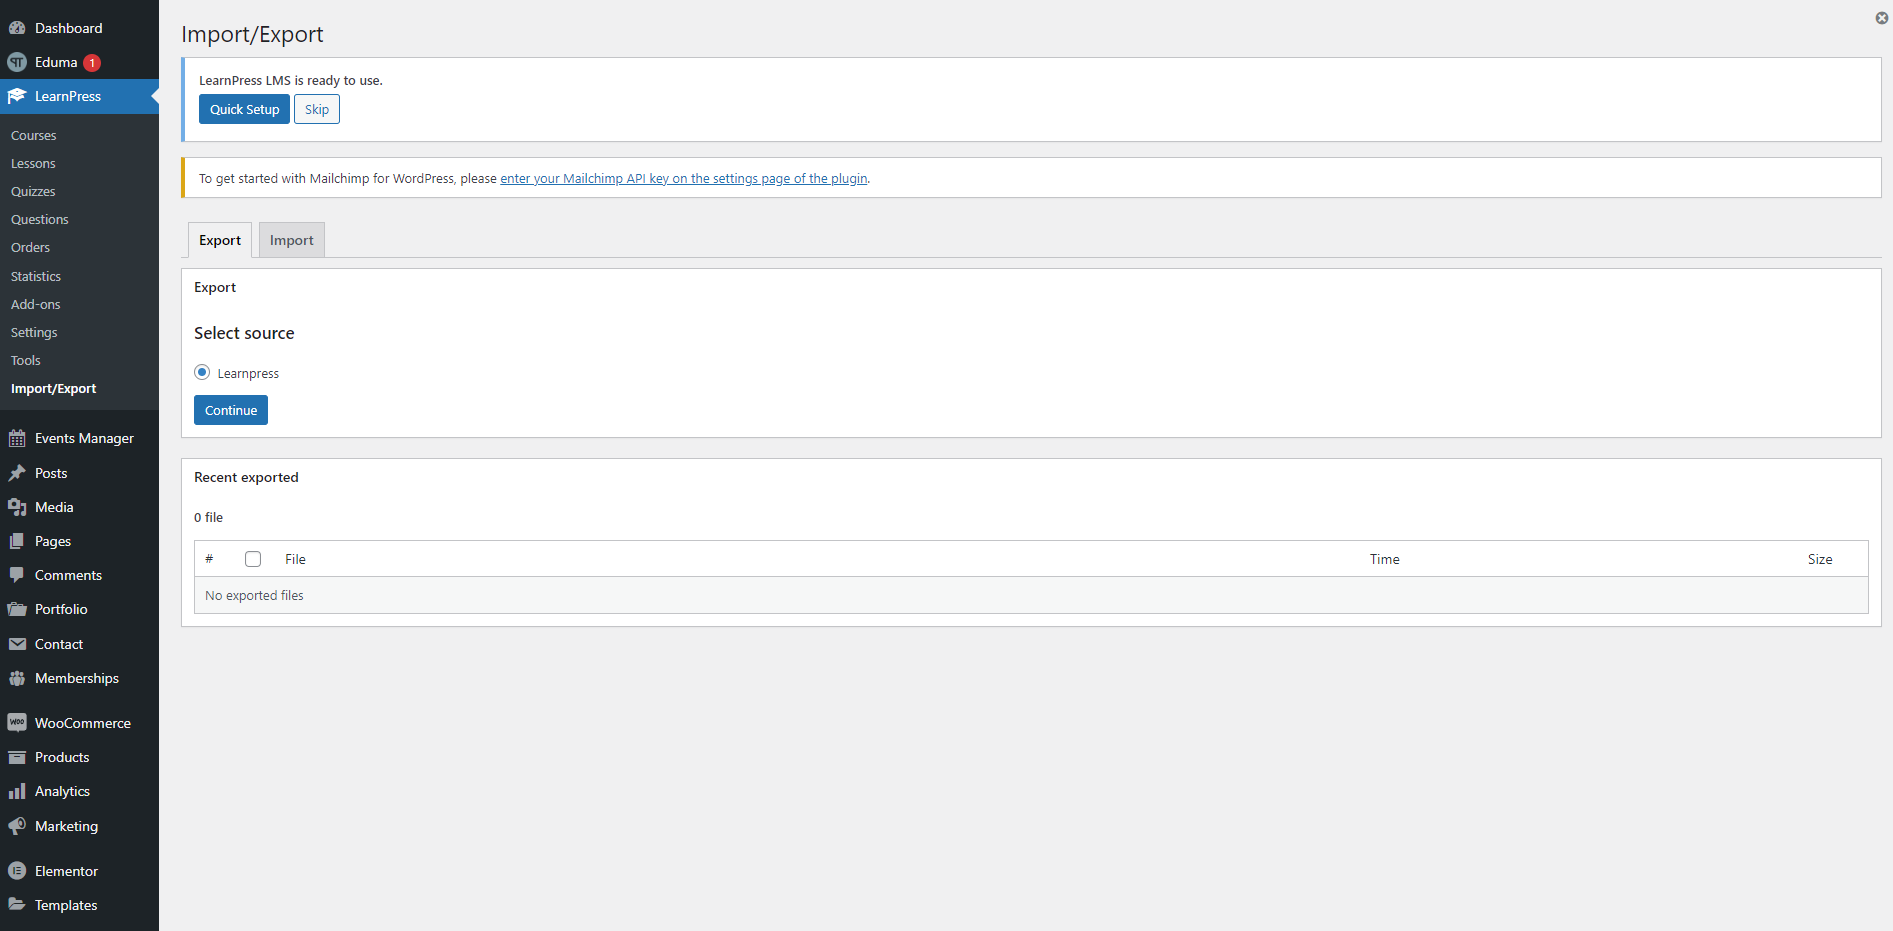This screenshot has width=1893, height=931.
Task: Click the Events Manager calendar icon
Action: pyautogui.click(x=17, y=438)
